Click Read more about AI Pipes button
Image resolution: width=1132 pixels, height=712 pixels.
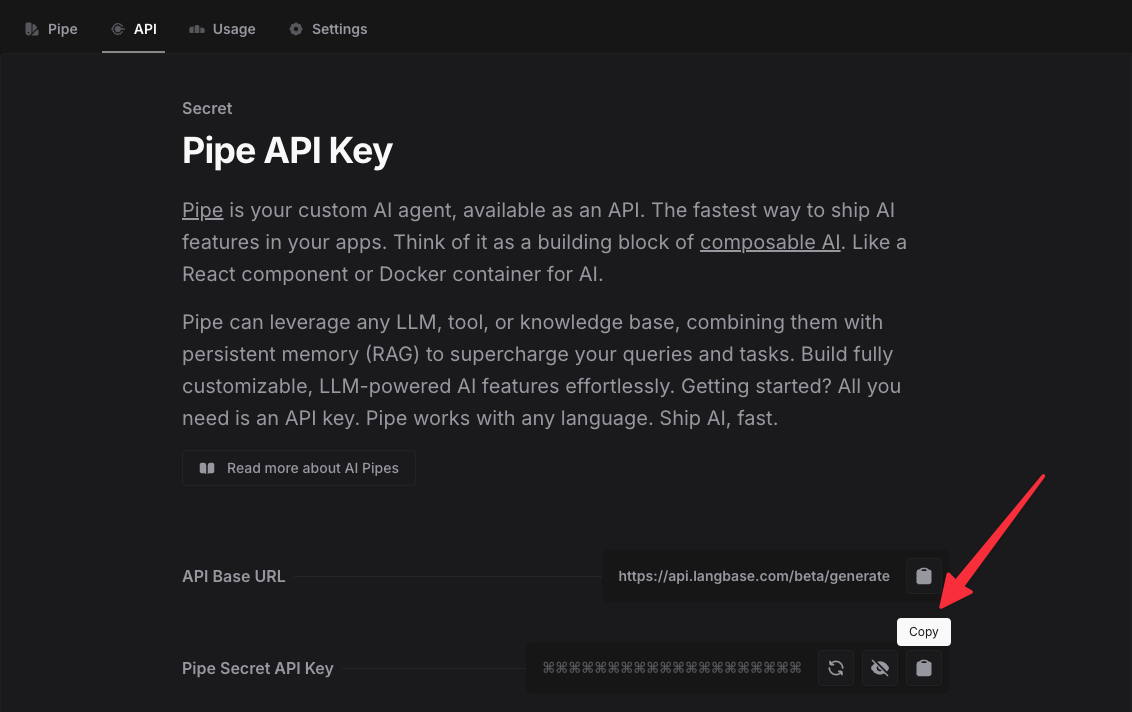click(x=299, y=468)
